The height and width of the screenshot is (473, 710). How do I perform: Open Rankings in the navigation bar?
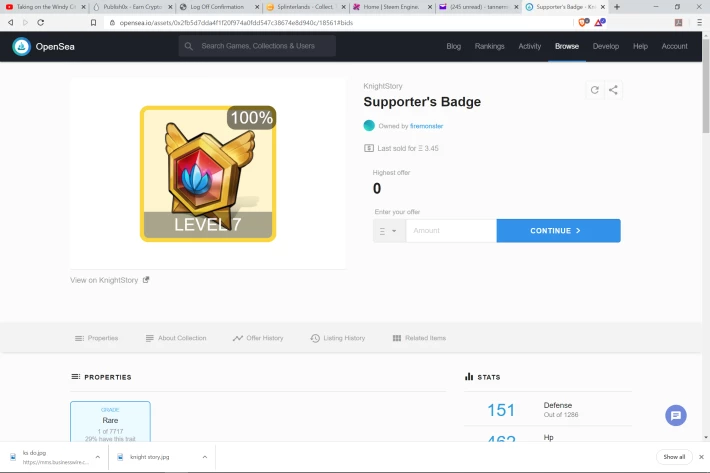[489, 46]
